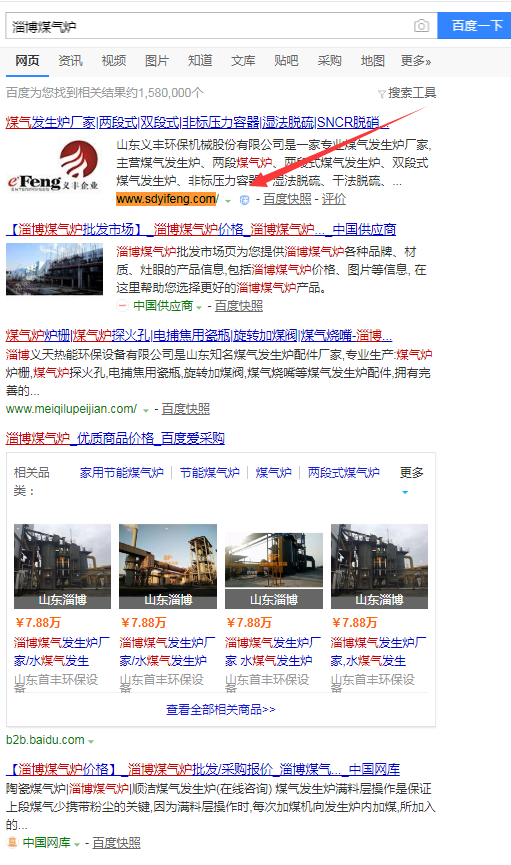Open 百度快照 for the meiqilupeijian result

(185, 409)
